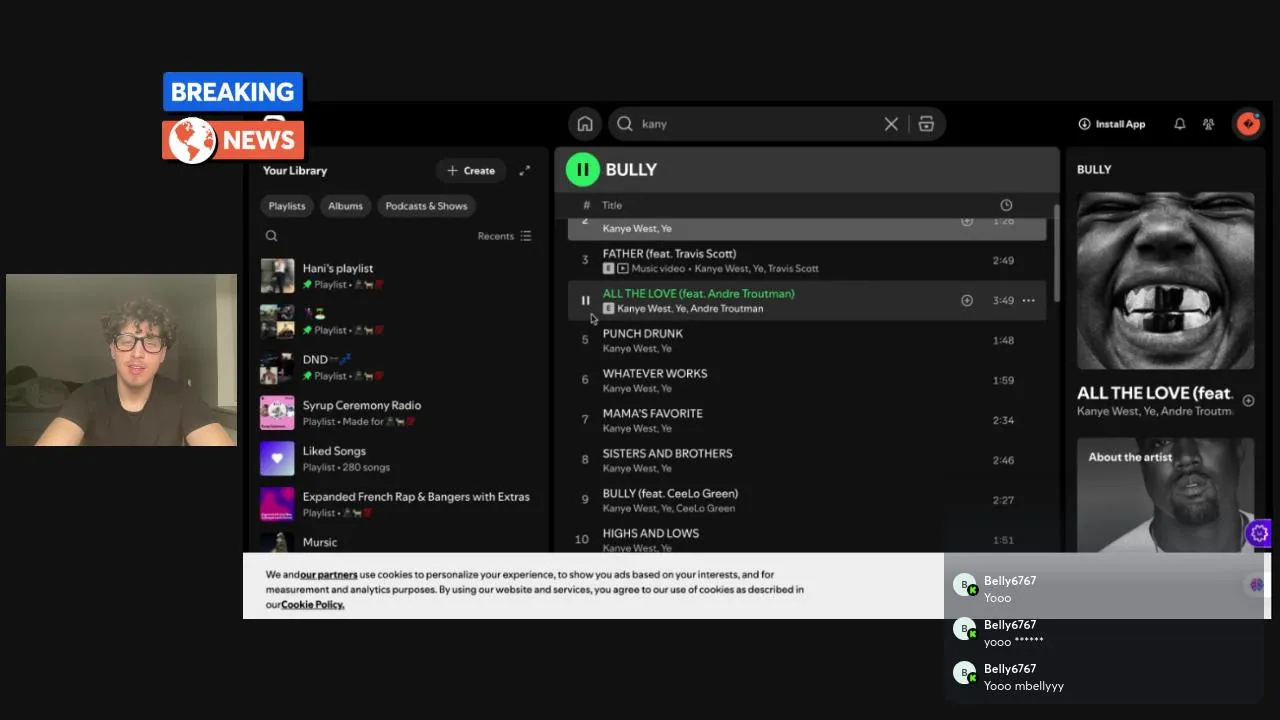
Task: Filter library by Albums chip
Action: pos(345,206)
